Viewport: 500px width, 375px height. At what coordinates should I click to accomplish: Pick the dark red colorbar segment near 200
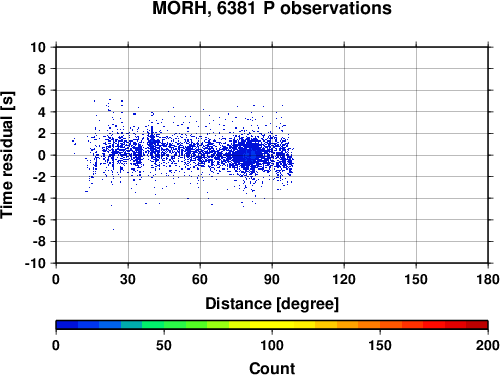[477, 325]
